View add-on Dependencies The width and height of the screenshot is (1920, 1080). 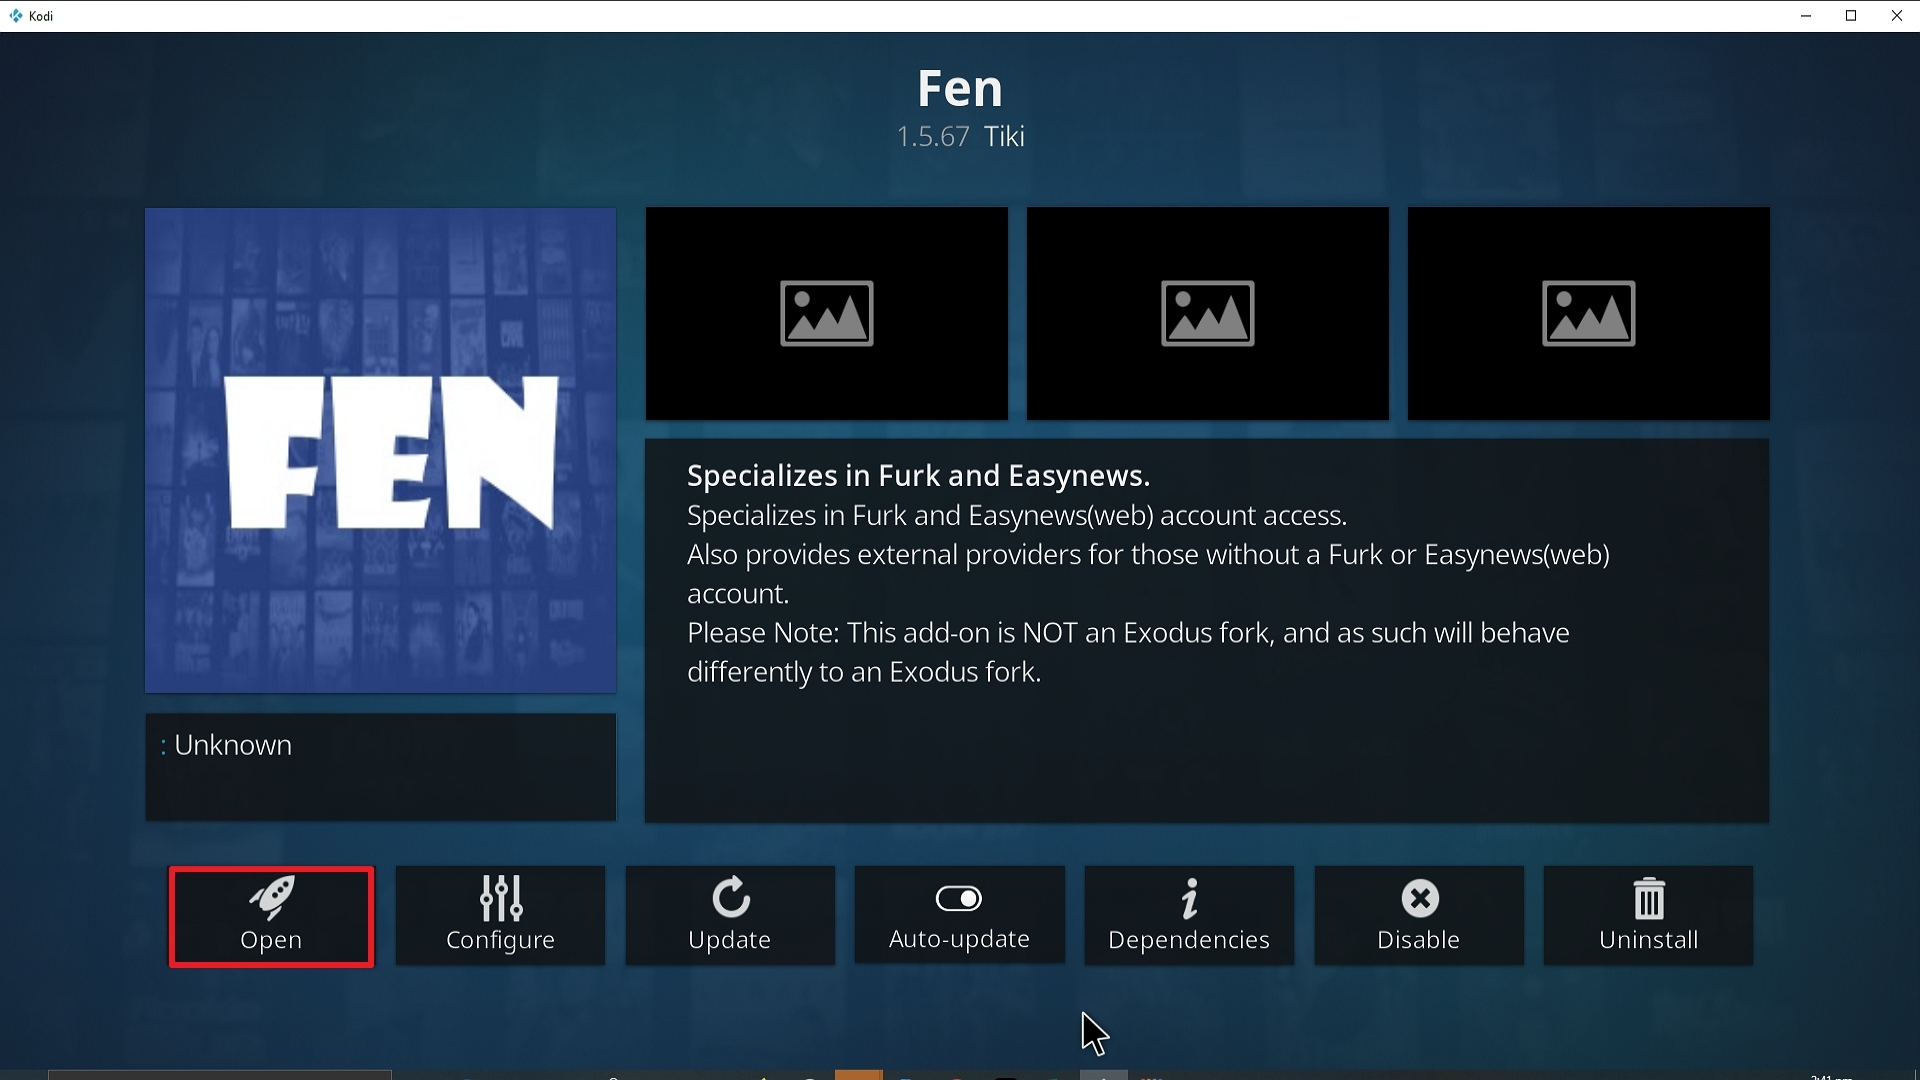tap(1189, 916)
